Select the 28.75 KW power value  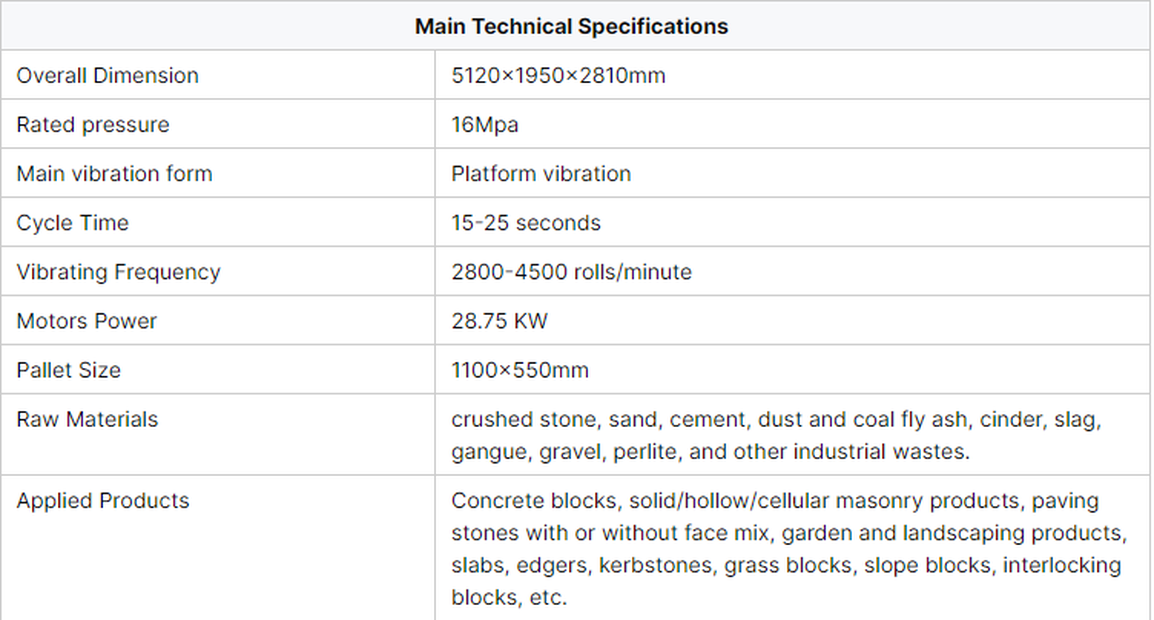[499, 321]
